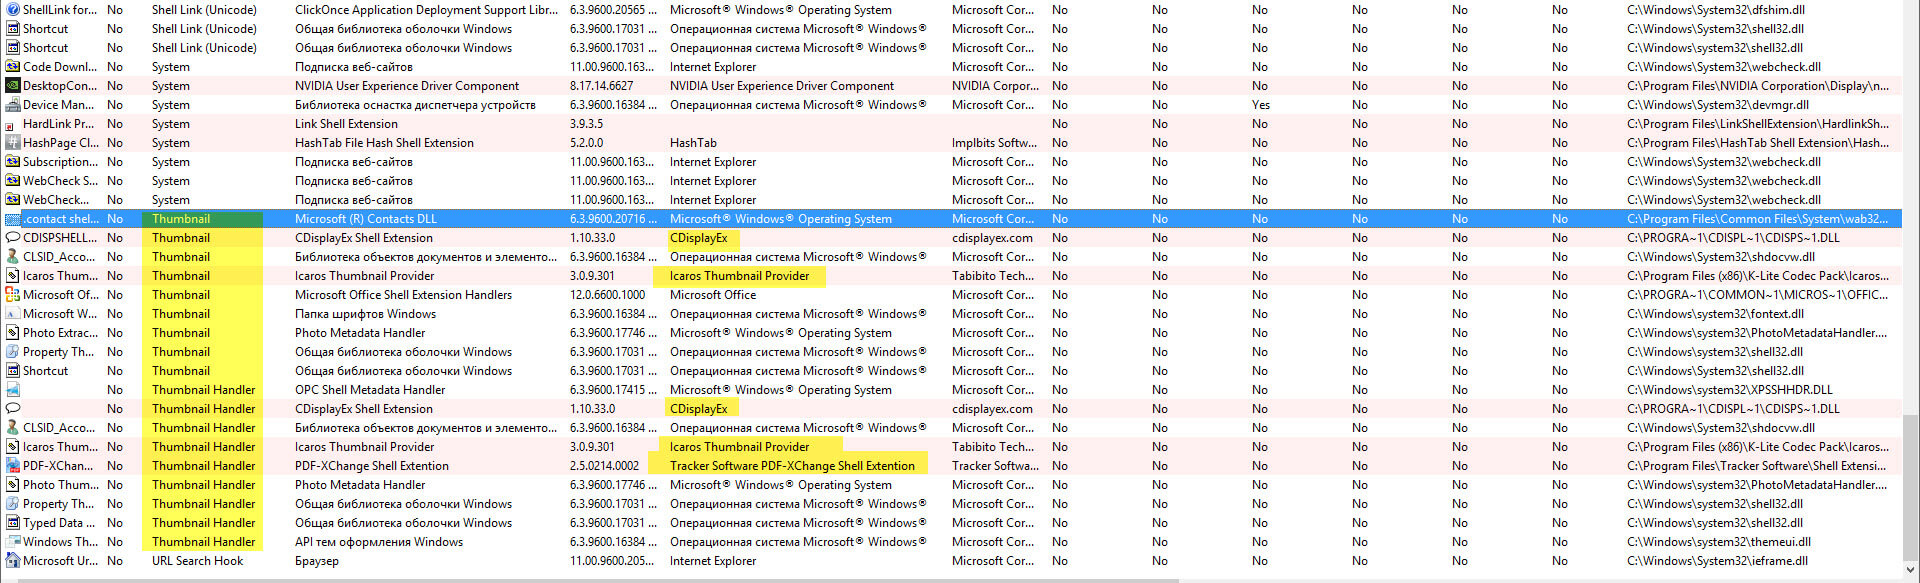The width and height of the screenshot is (1920, 583).
Task: Click 'Tracker Software PDF-XChange Shell Extention' product name
Action: (792, 466)
